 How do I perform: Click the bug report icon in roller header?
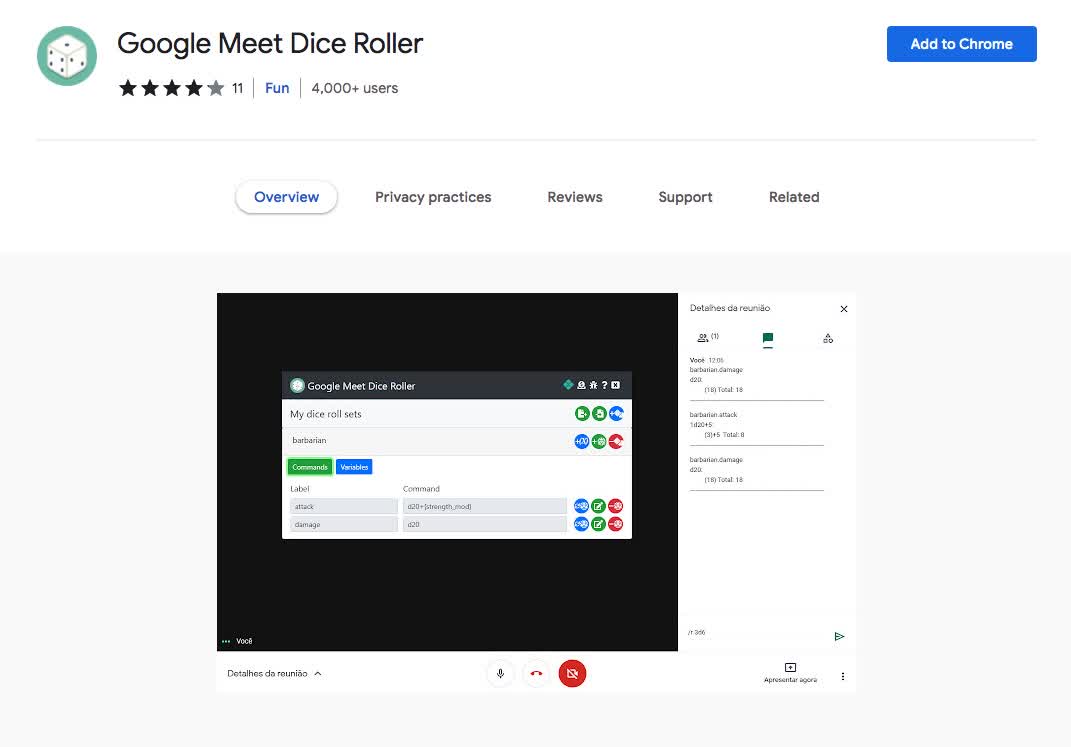pos(593,385)
